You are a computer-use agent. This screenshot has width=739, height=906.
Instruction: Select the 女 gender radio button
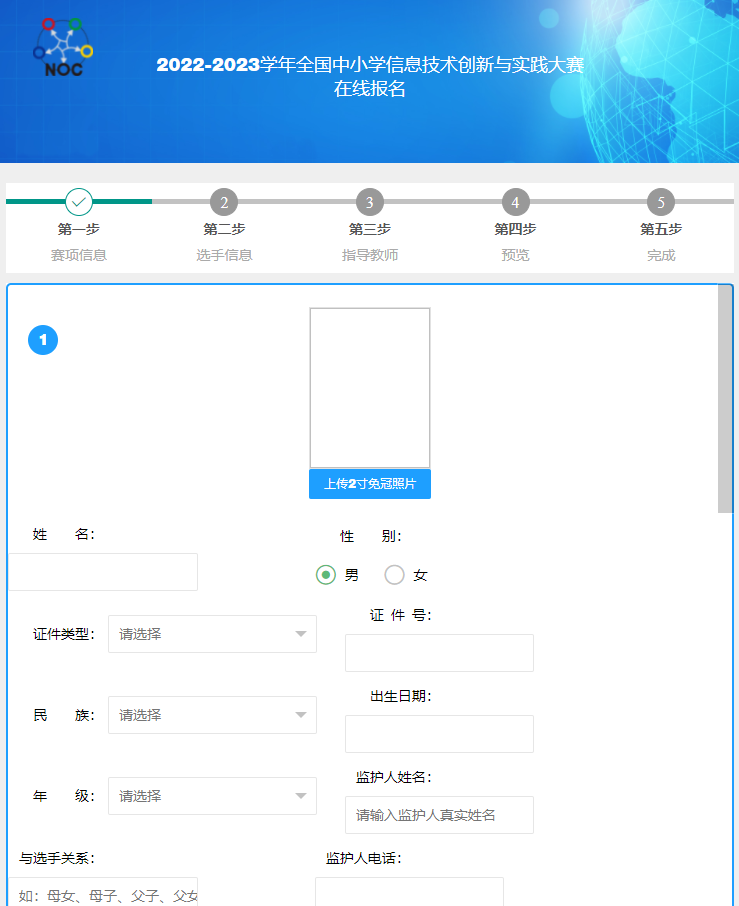coord(395,575)
